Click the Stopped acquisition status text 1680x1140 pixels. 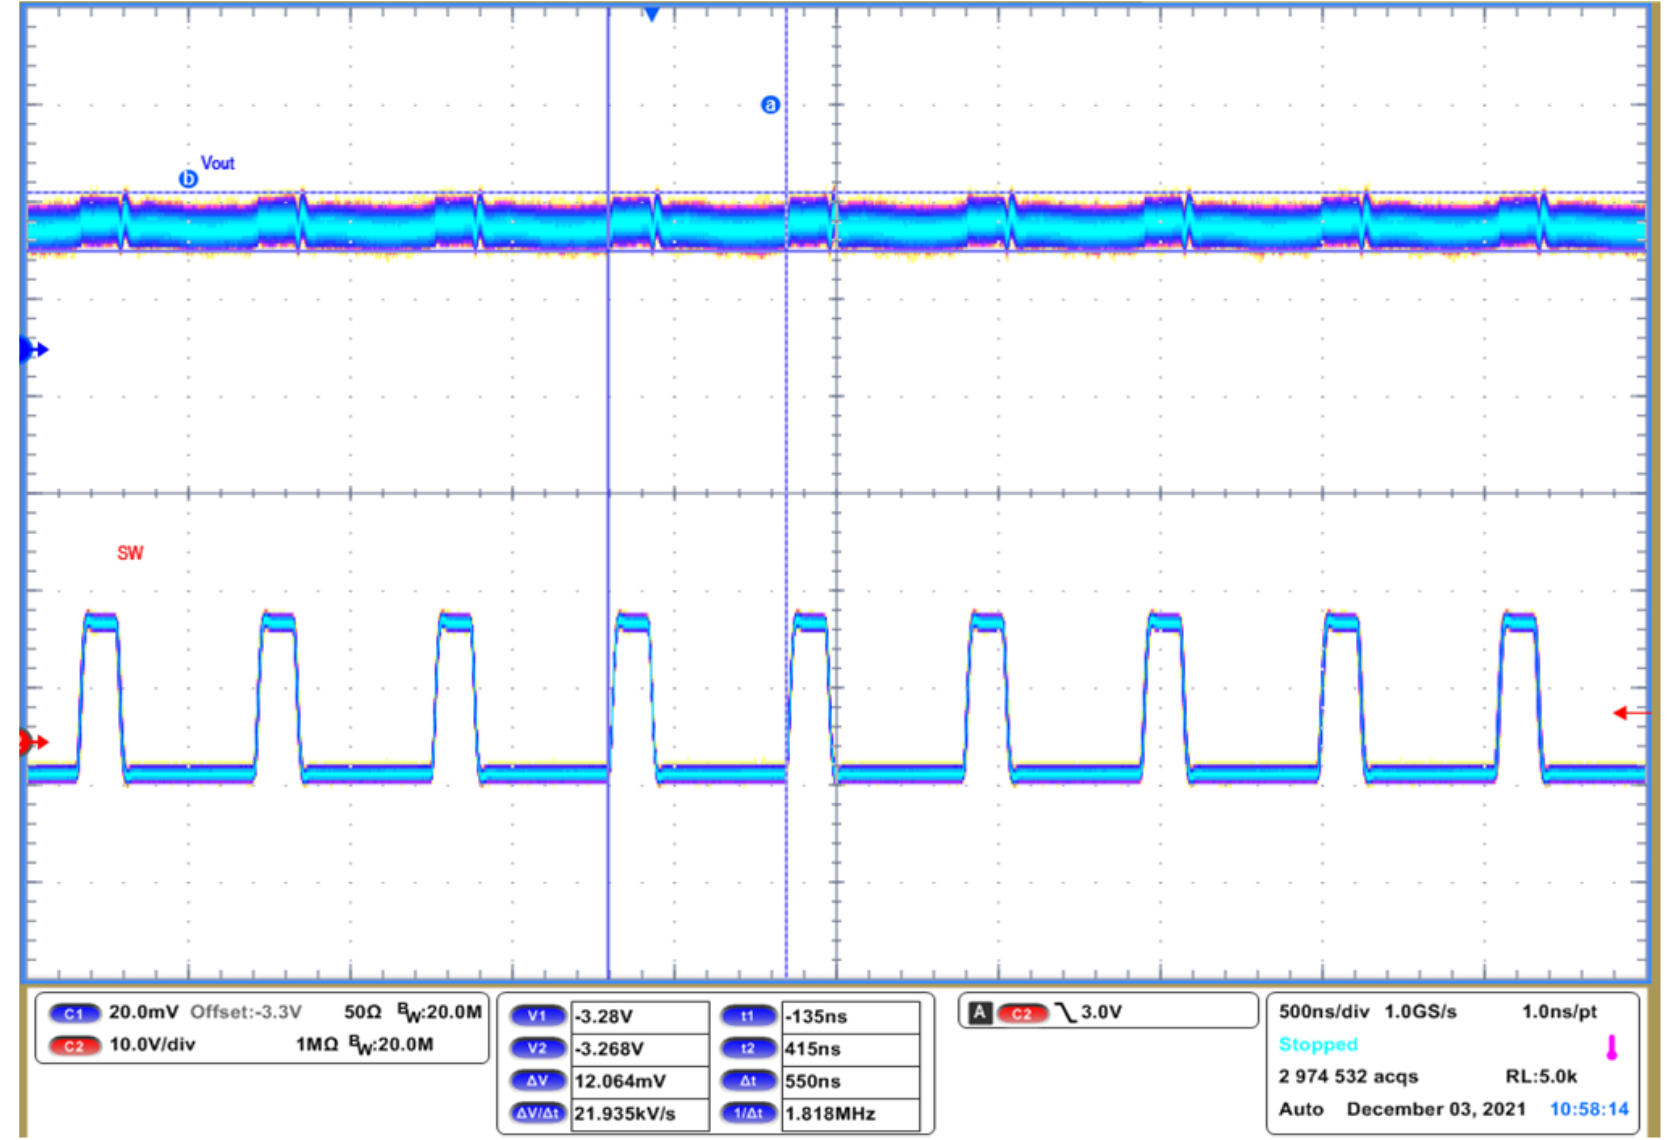pyautogui.click(x=1318, y=1045)
